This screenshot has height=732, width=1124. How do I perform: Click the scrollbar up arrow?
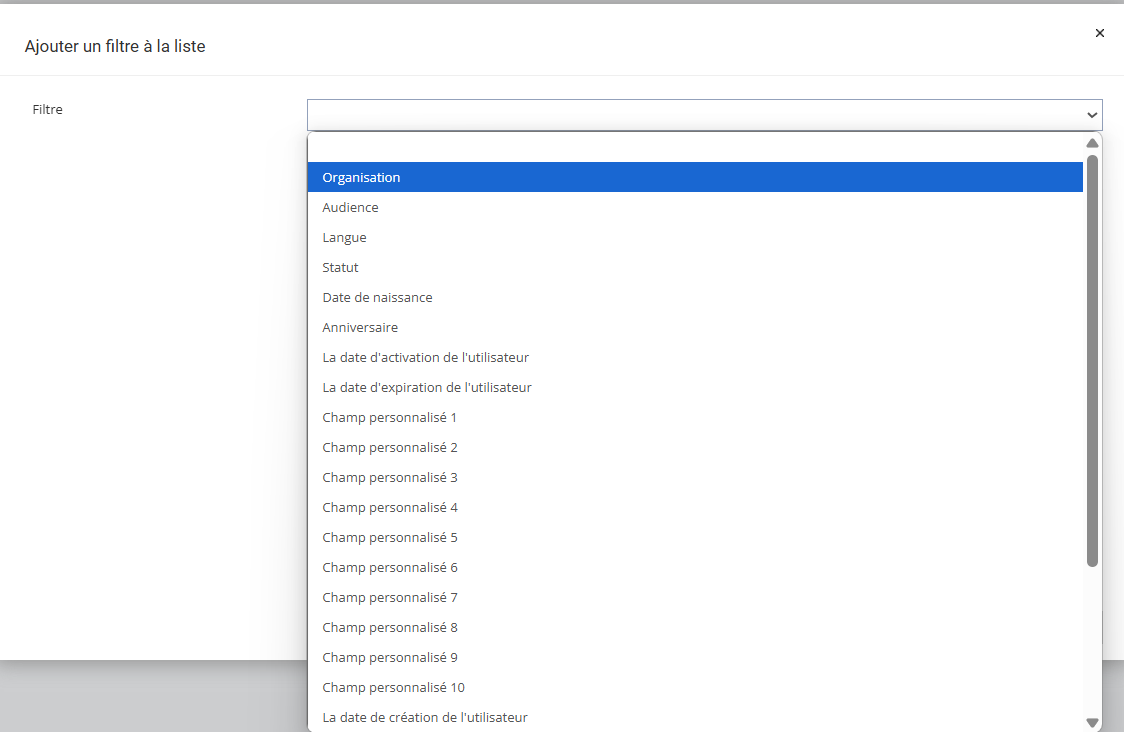[1092, 143]
